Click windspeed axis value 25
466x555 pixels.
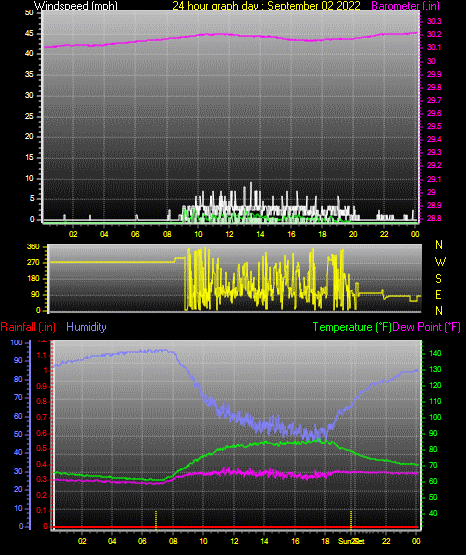point(29,116)
